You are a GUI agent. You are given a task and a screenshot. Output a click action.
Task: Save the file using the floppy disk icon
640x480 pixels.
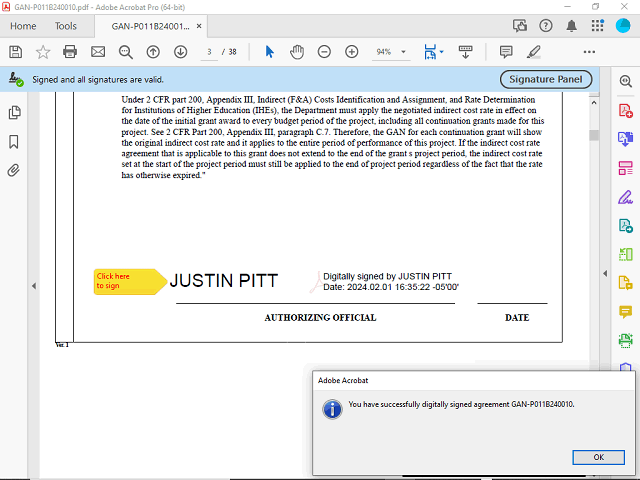click(x=16, y=52)
